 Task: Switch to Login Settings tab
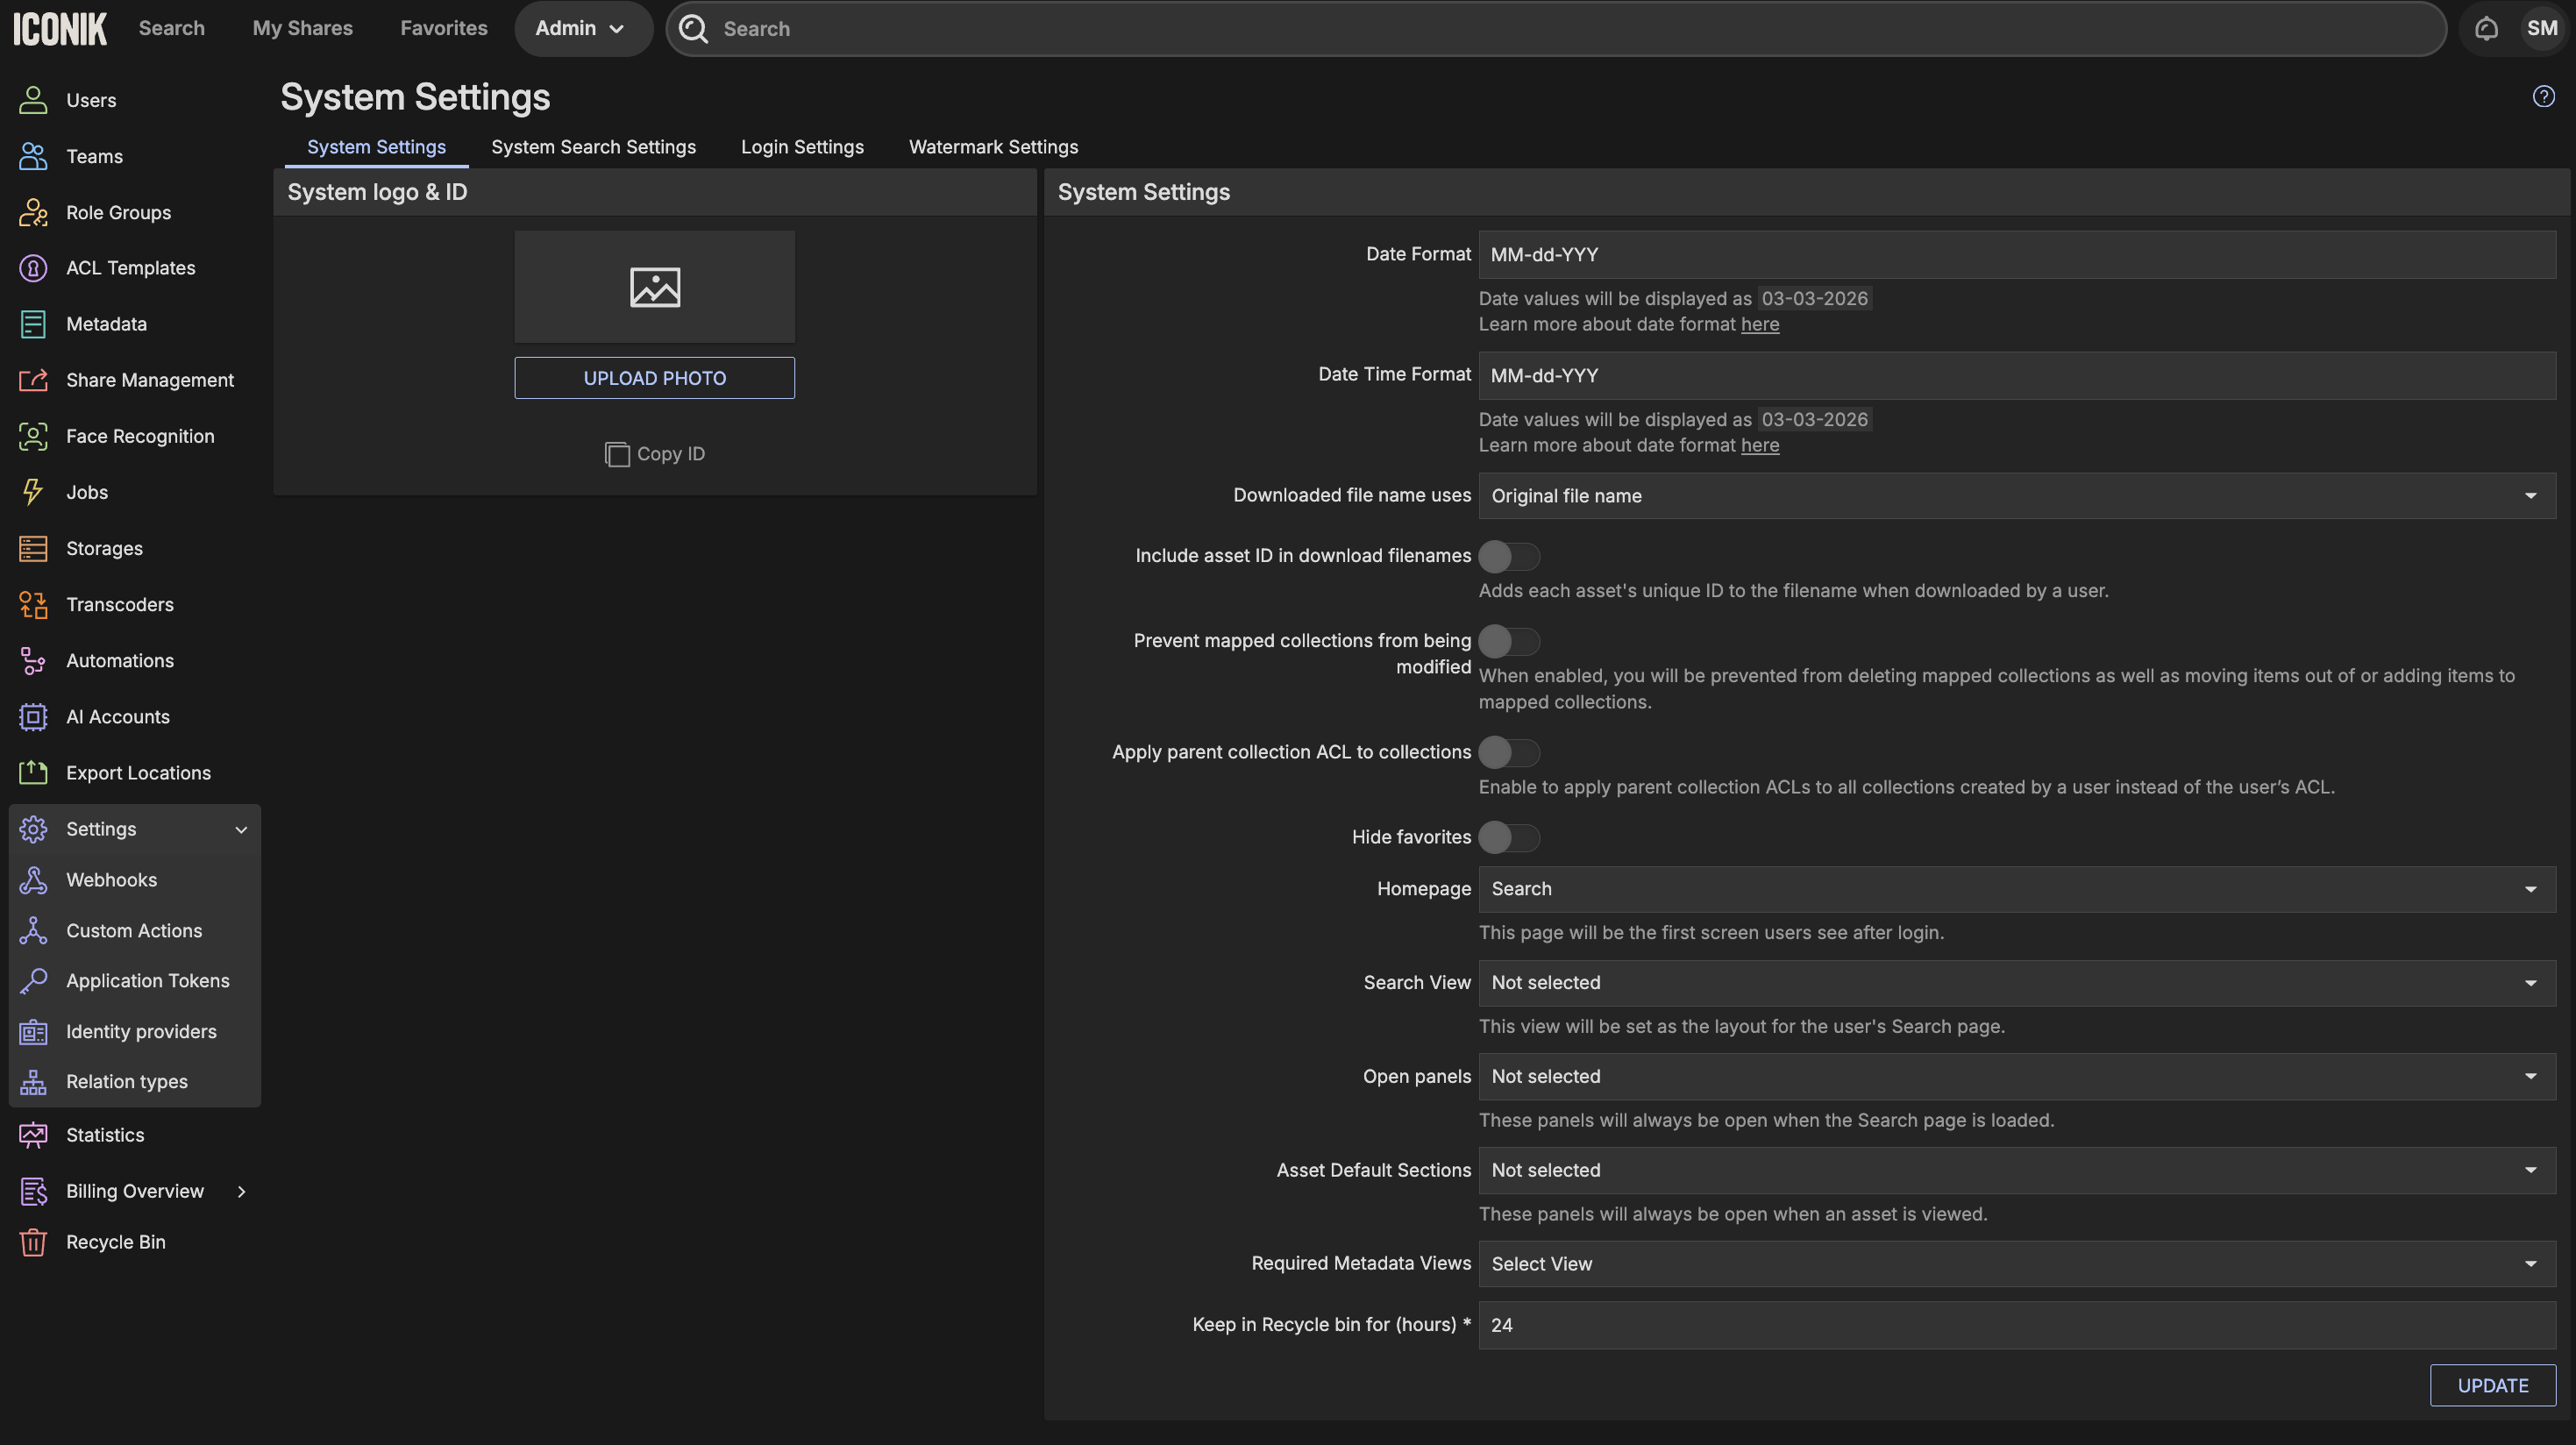(x=802, y=147)
